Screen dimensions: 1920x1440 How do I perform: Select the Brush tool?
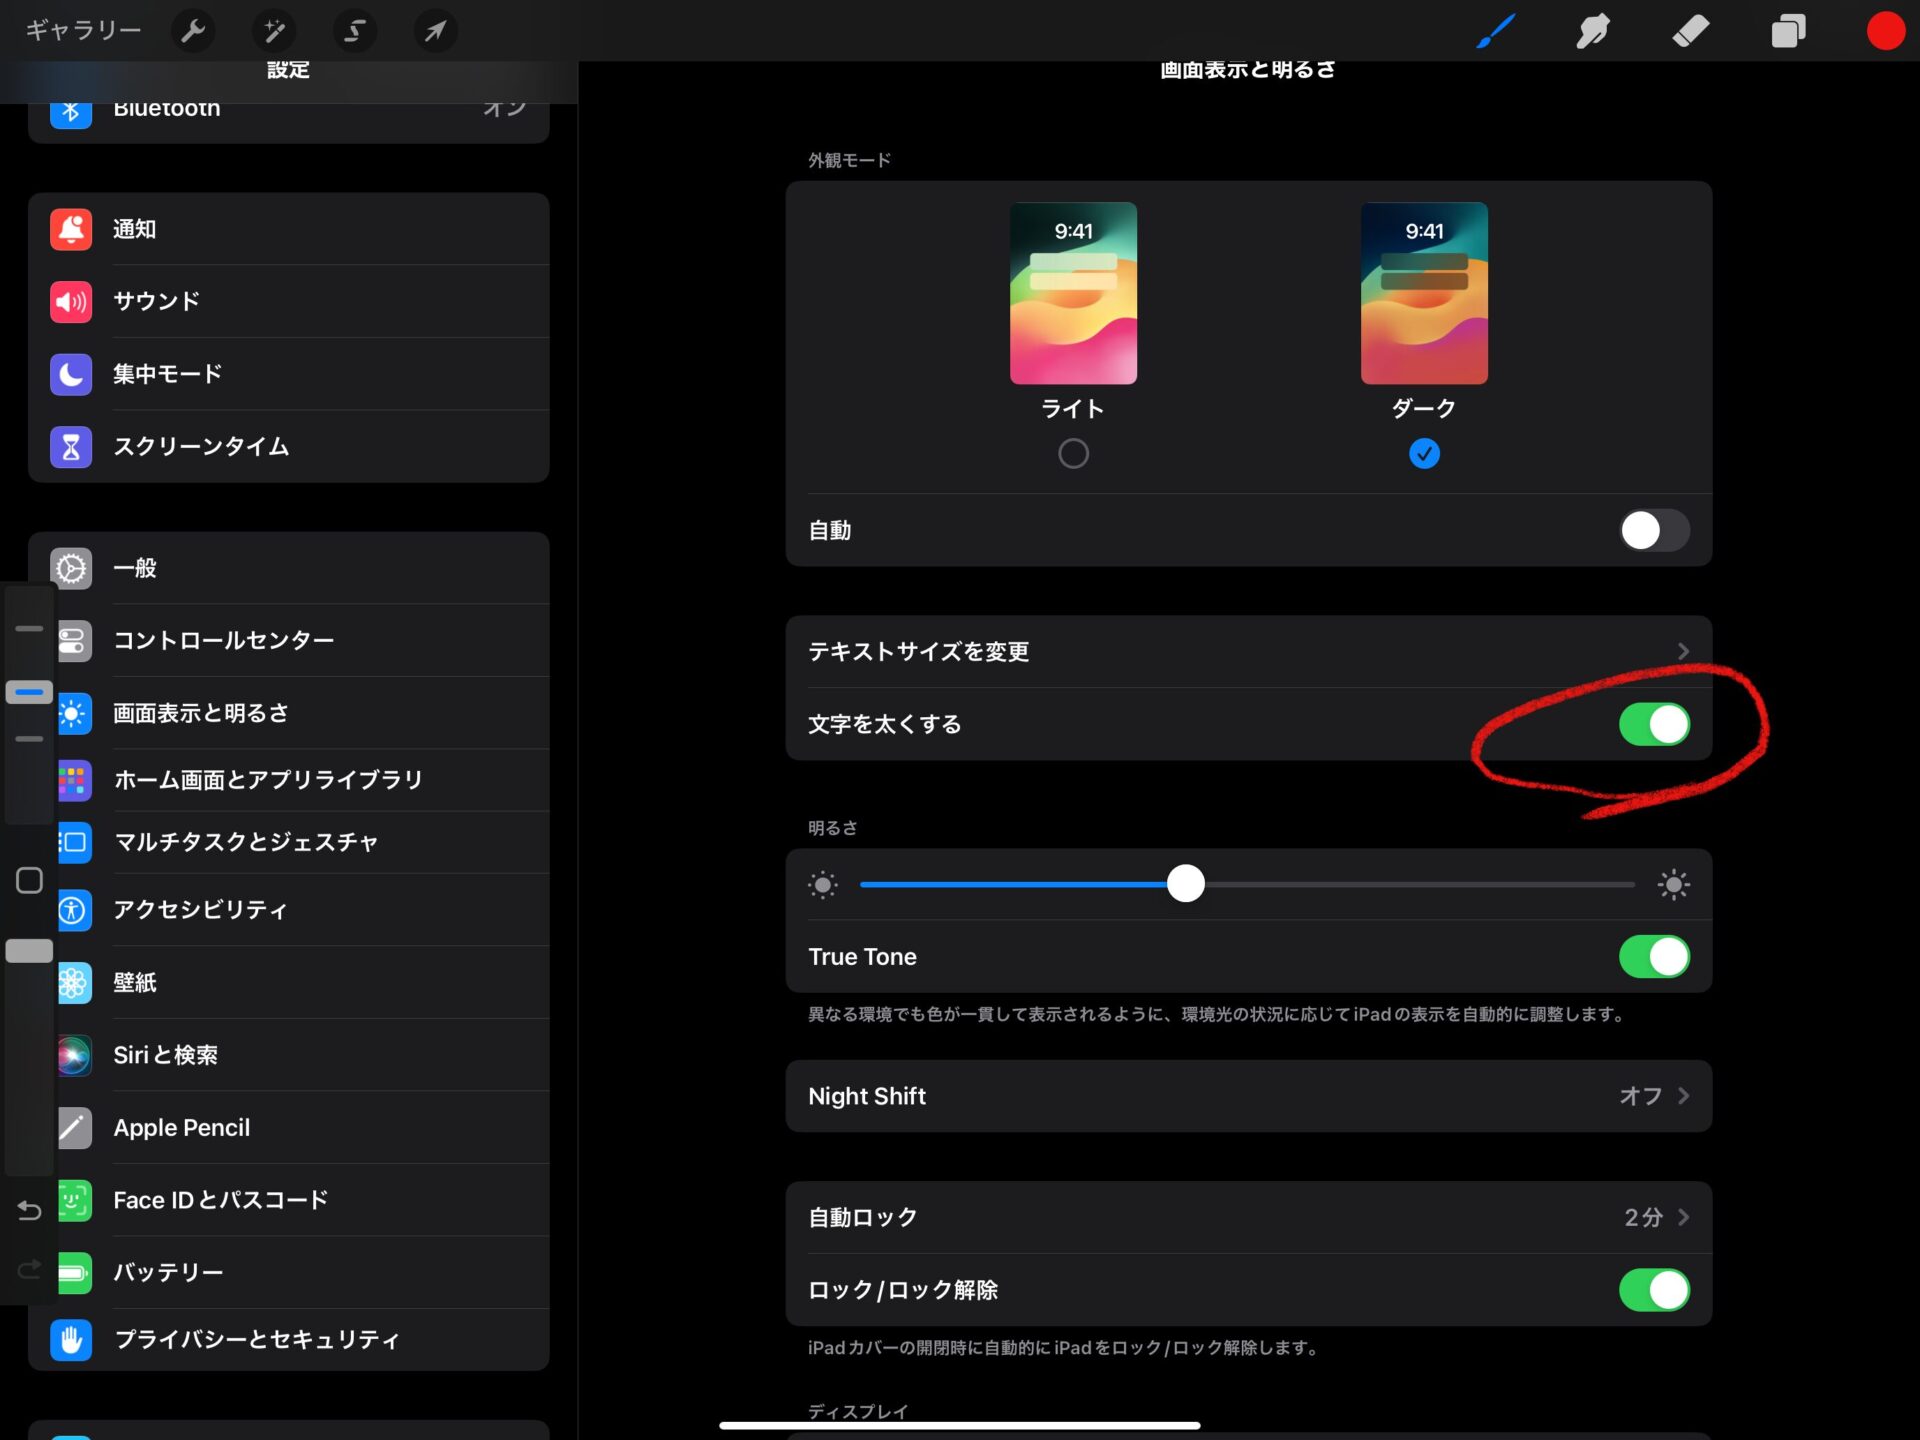[x=1496, y=31]
